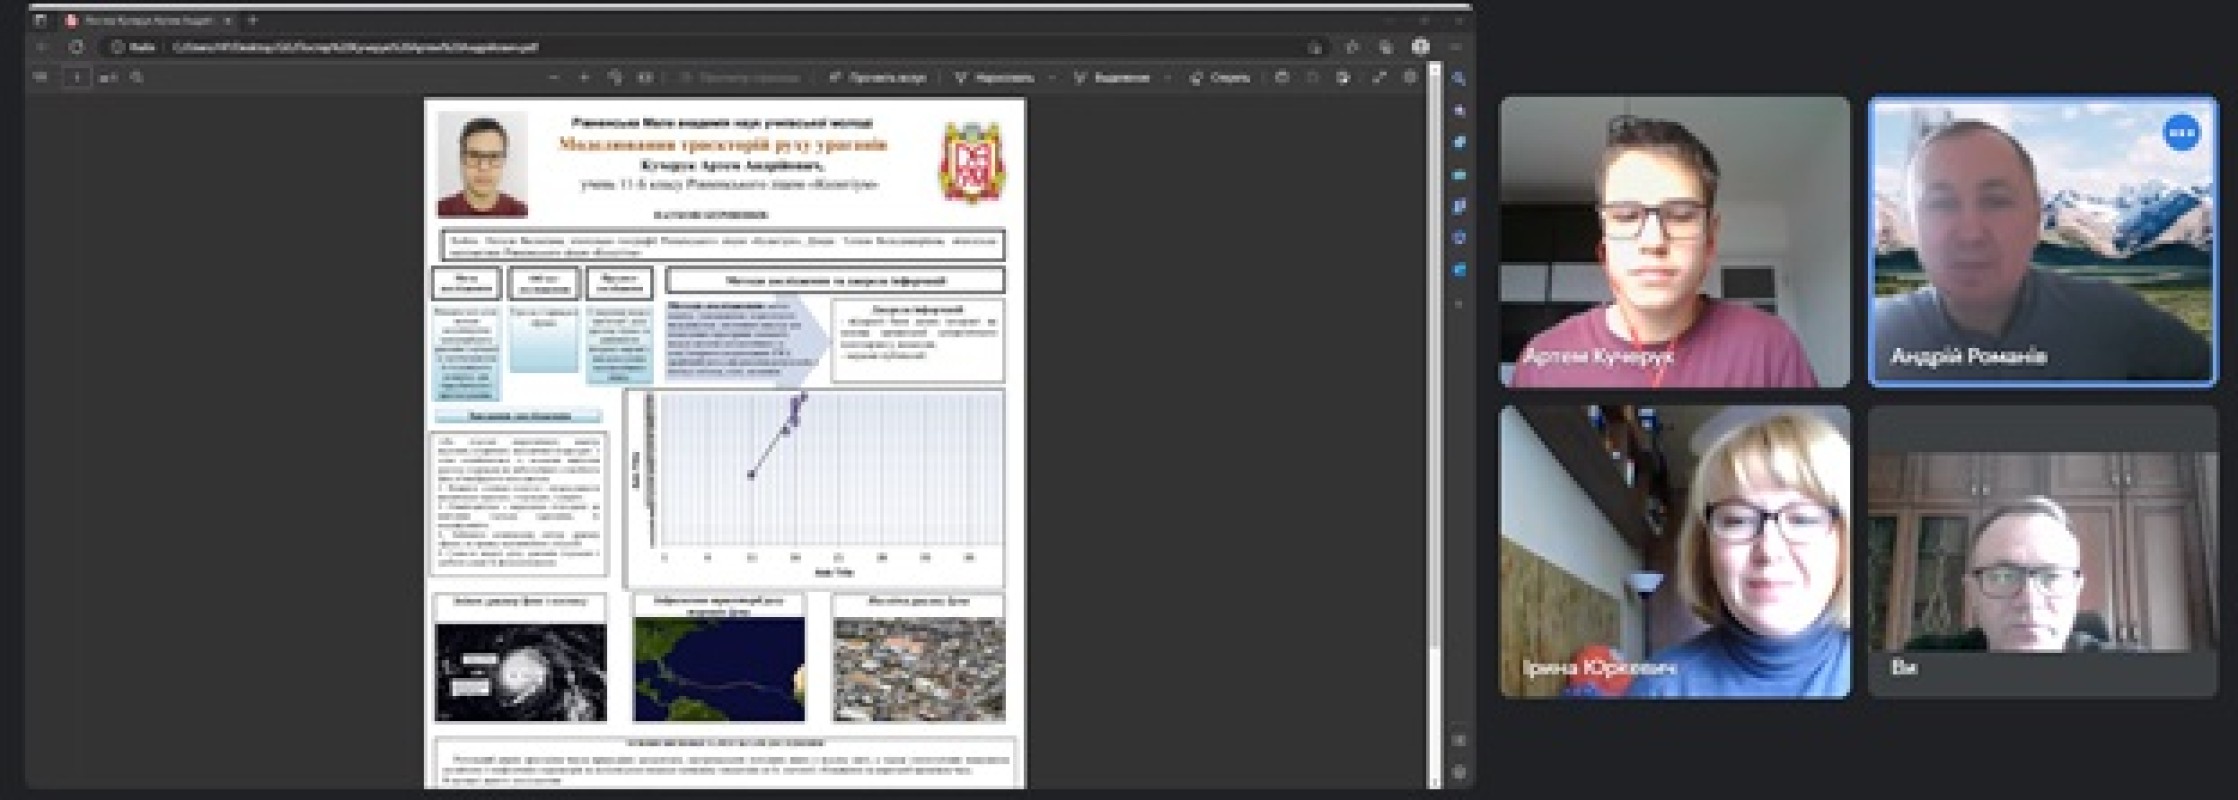Open the search icon in Edge sidebar
2238x800 pixels.
pyautogui.click(x=1459, y=78)
